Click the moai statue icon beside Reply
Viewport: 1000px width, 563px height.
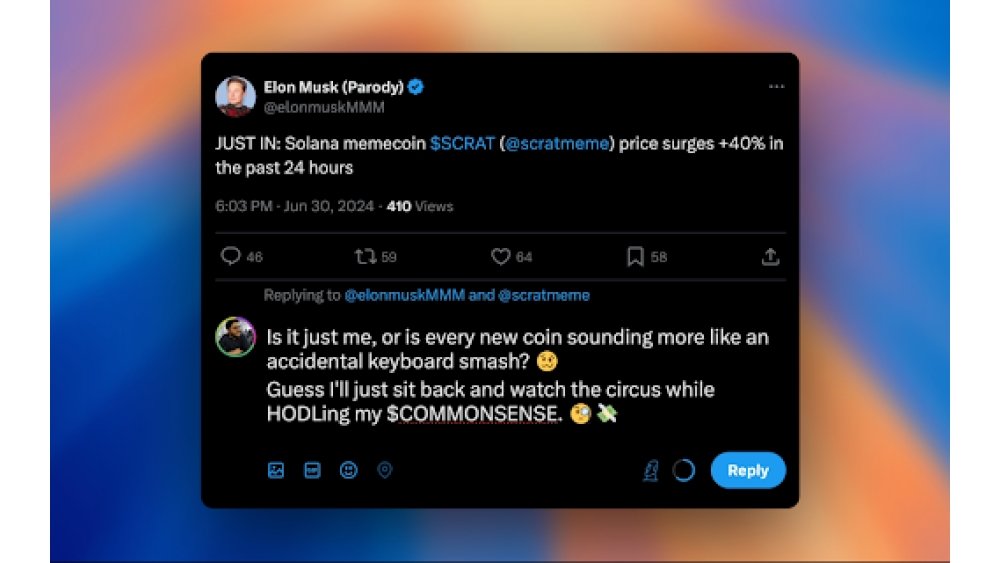[650, 470]
